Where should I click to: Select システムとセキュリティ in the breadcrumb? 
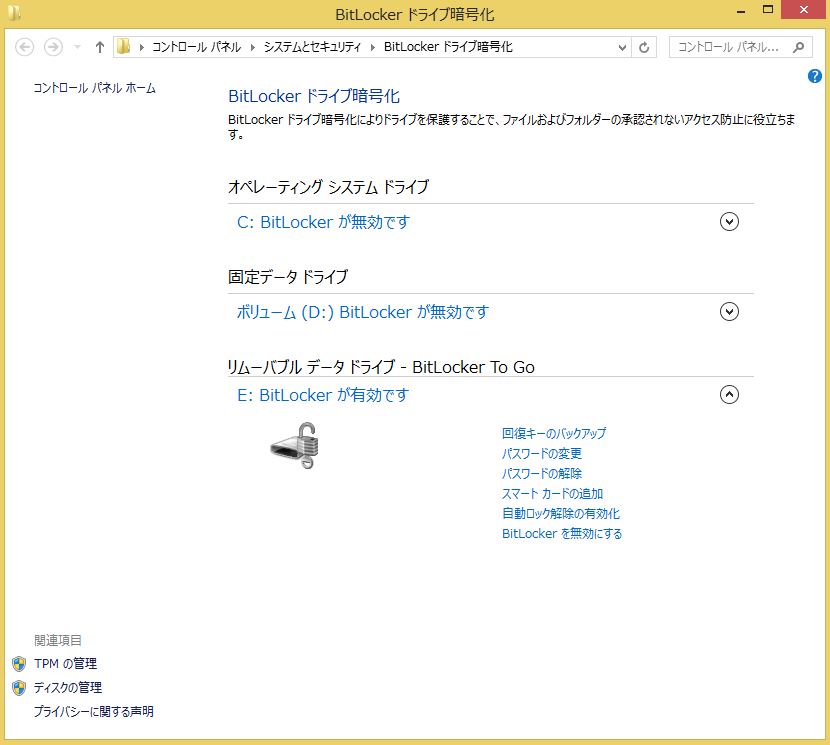(312, 47)
